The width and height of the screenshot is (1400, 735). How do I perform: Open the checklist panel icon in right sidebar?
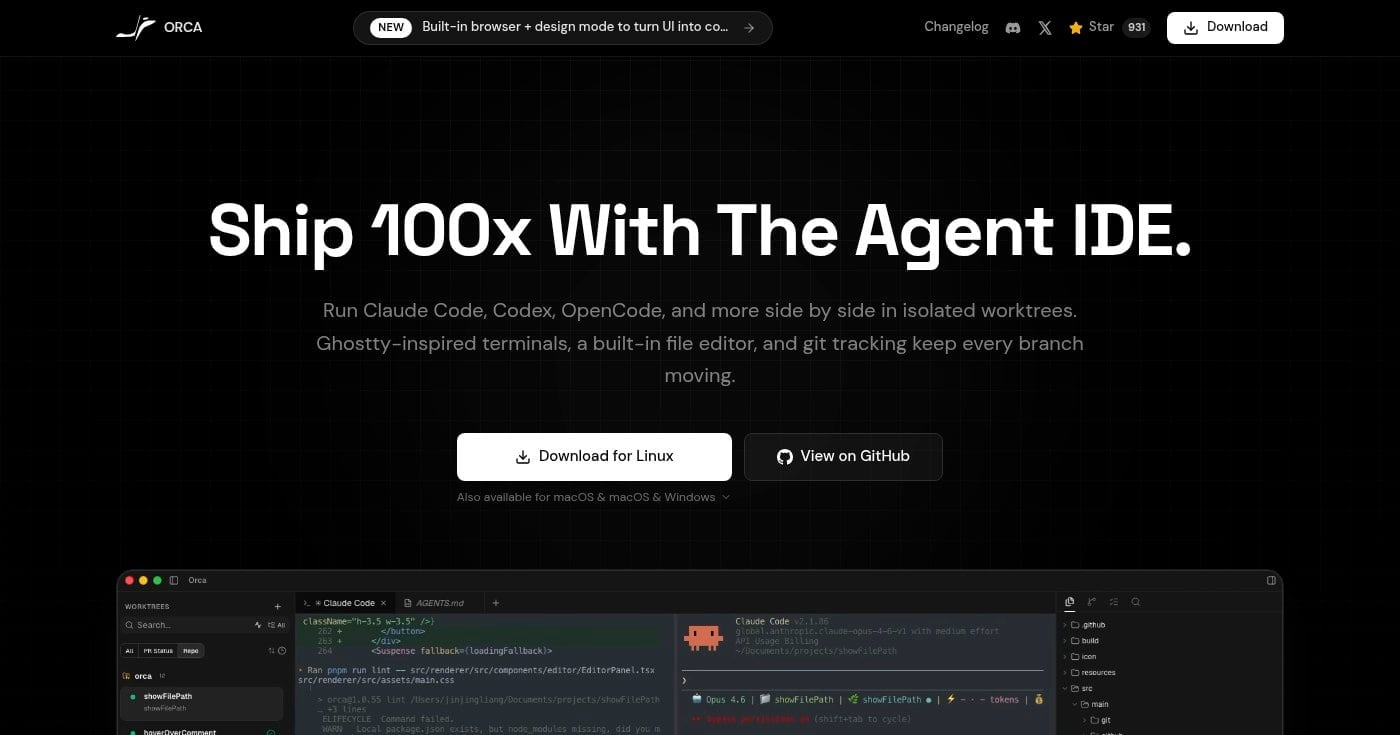tap(1113, 601)
